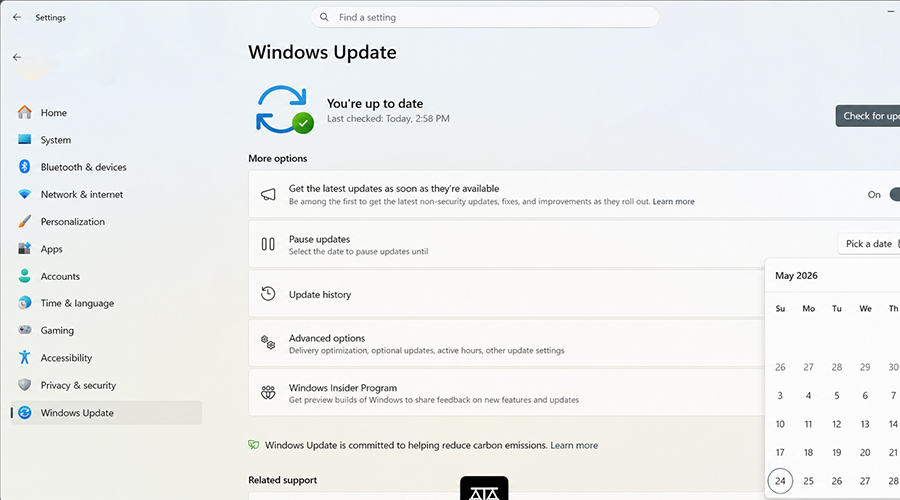Click the Windows Update sync status icon
Image resolution: width=900 pixels, height=500 pixels.
pyautogui.click(x=284, y=110)
